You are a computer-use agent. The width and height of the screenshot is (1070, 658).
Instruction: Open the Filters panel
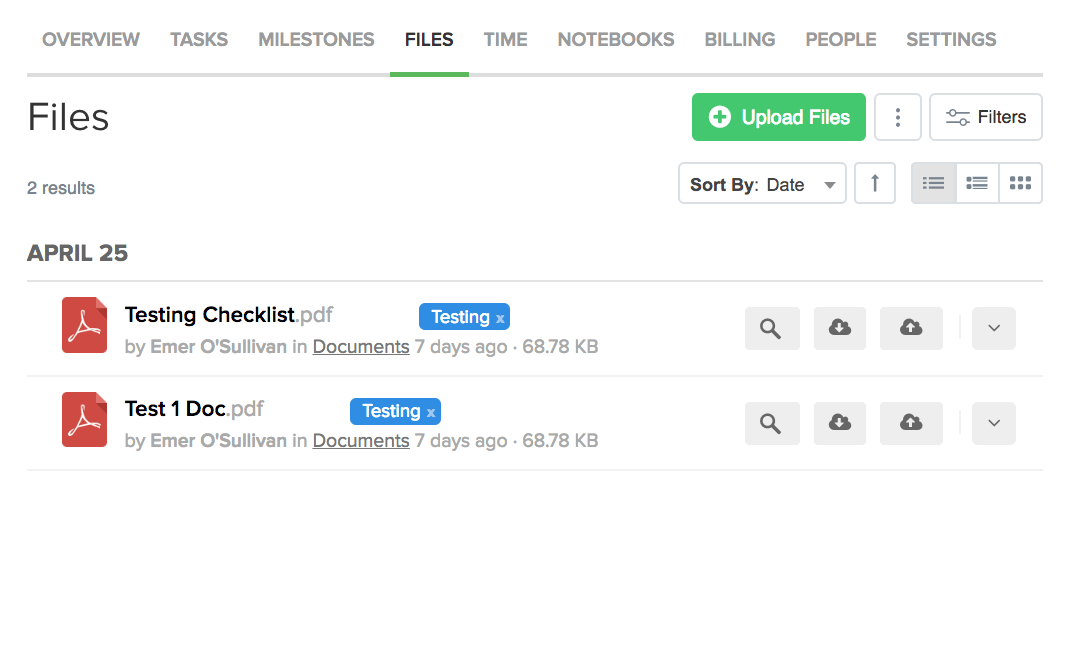985,117
